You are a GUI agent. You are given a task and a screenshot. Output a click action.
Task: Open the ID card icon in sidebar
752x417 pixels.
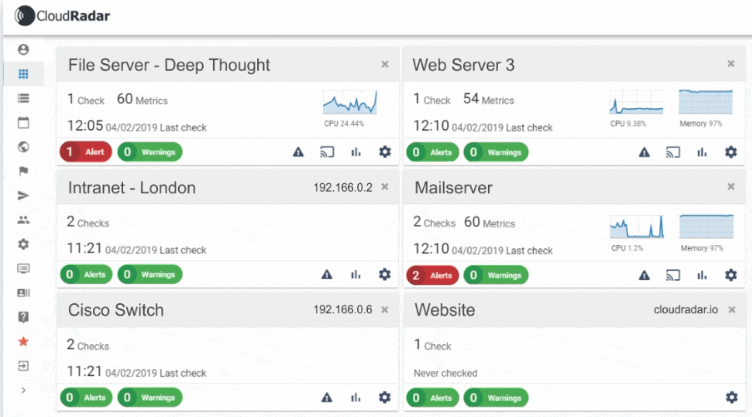23,293
